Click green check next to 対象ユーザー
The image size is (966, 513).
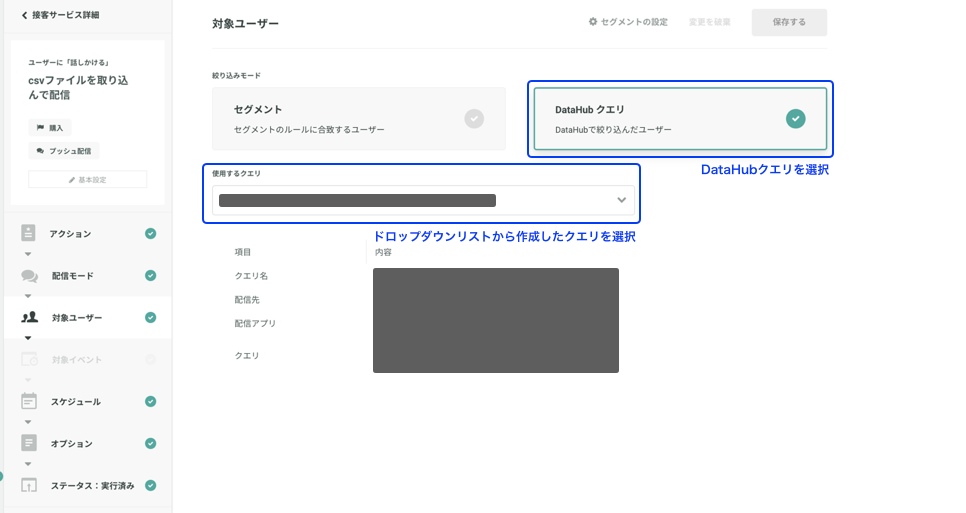tap(150, 317)
